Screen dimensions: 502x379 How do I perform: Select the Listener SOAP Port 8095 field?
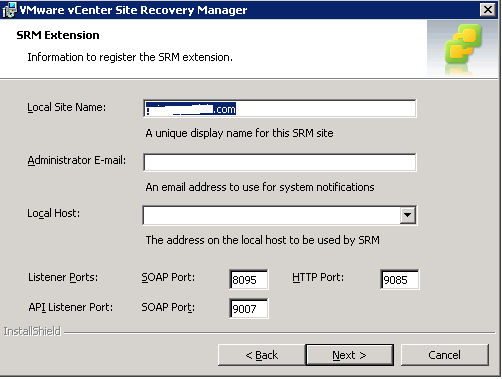tap(249, 279)
